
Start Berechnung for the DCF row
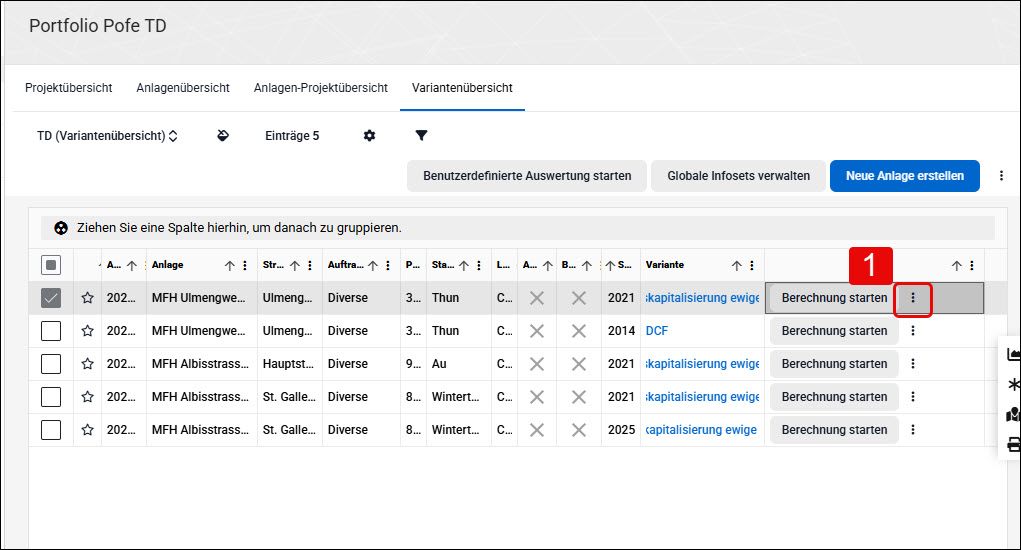(x=834, y=331)
